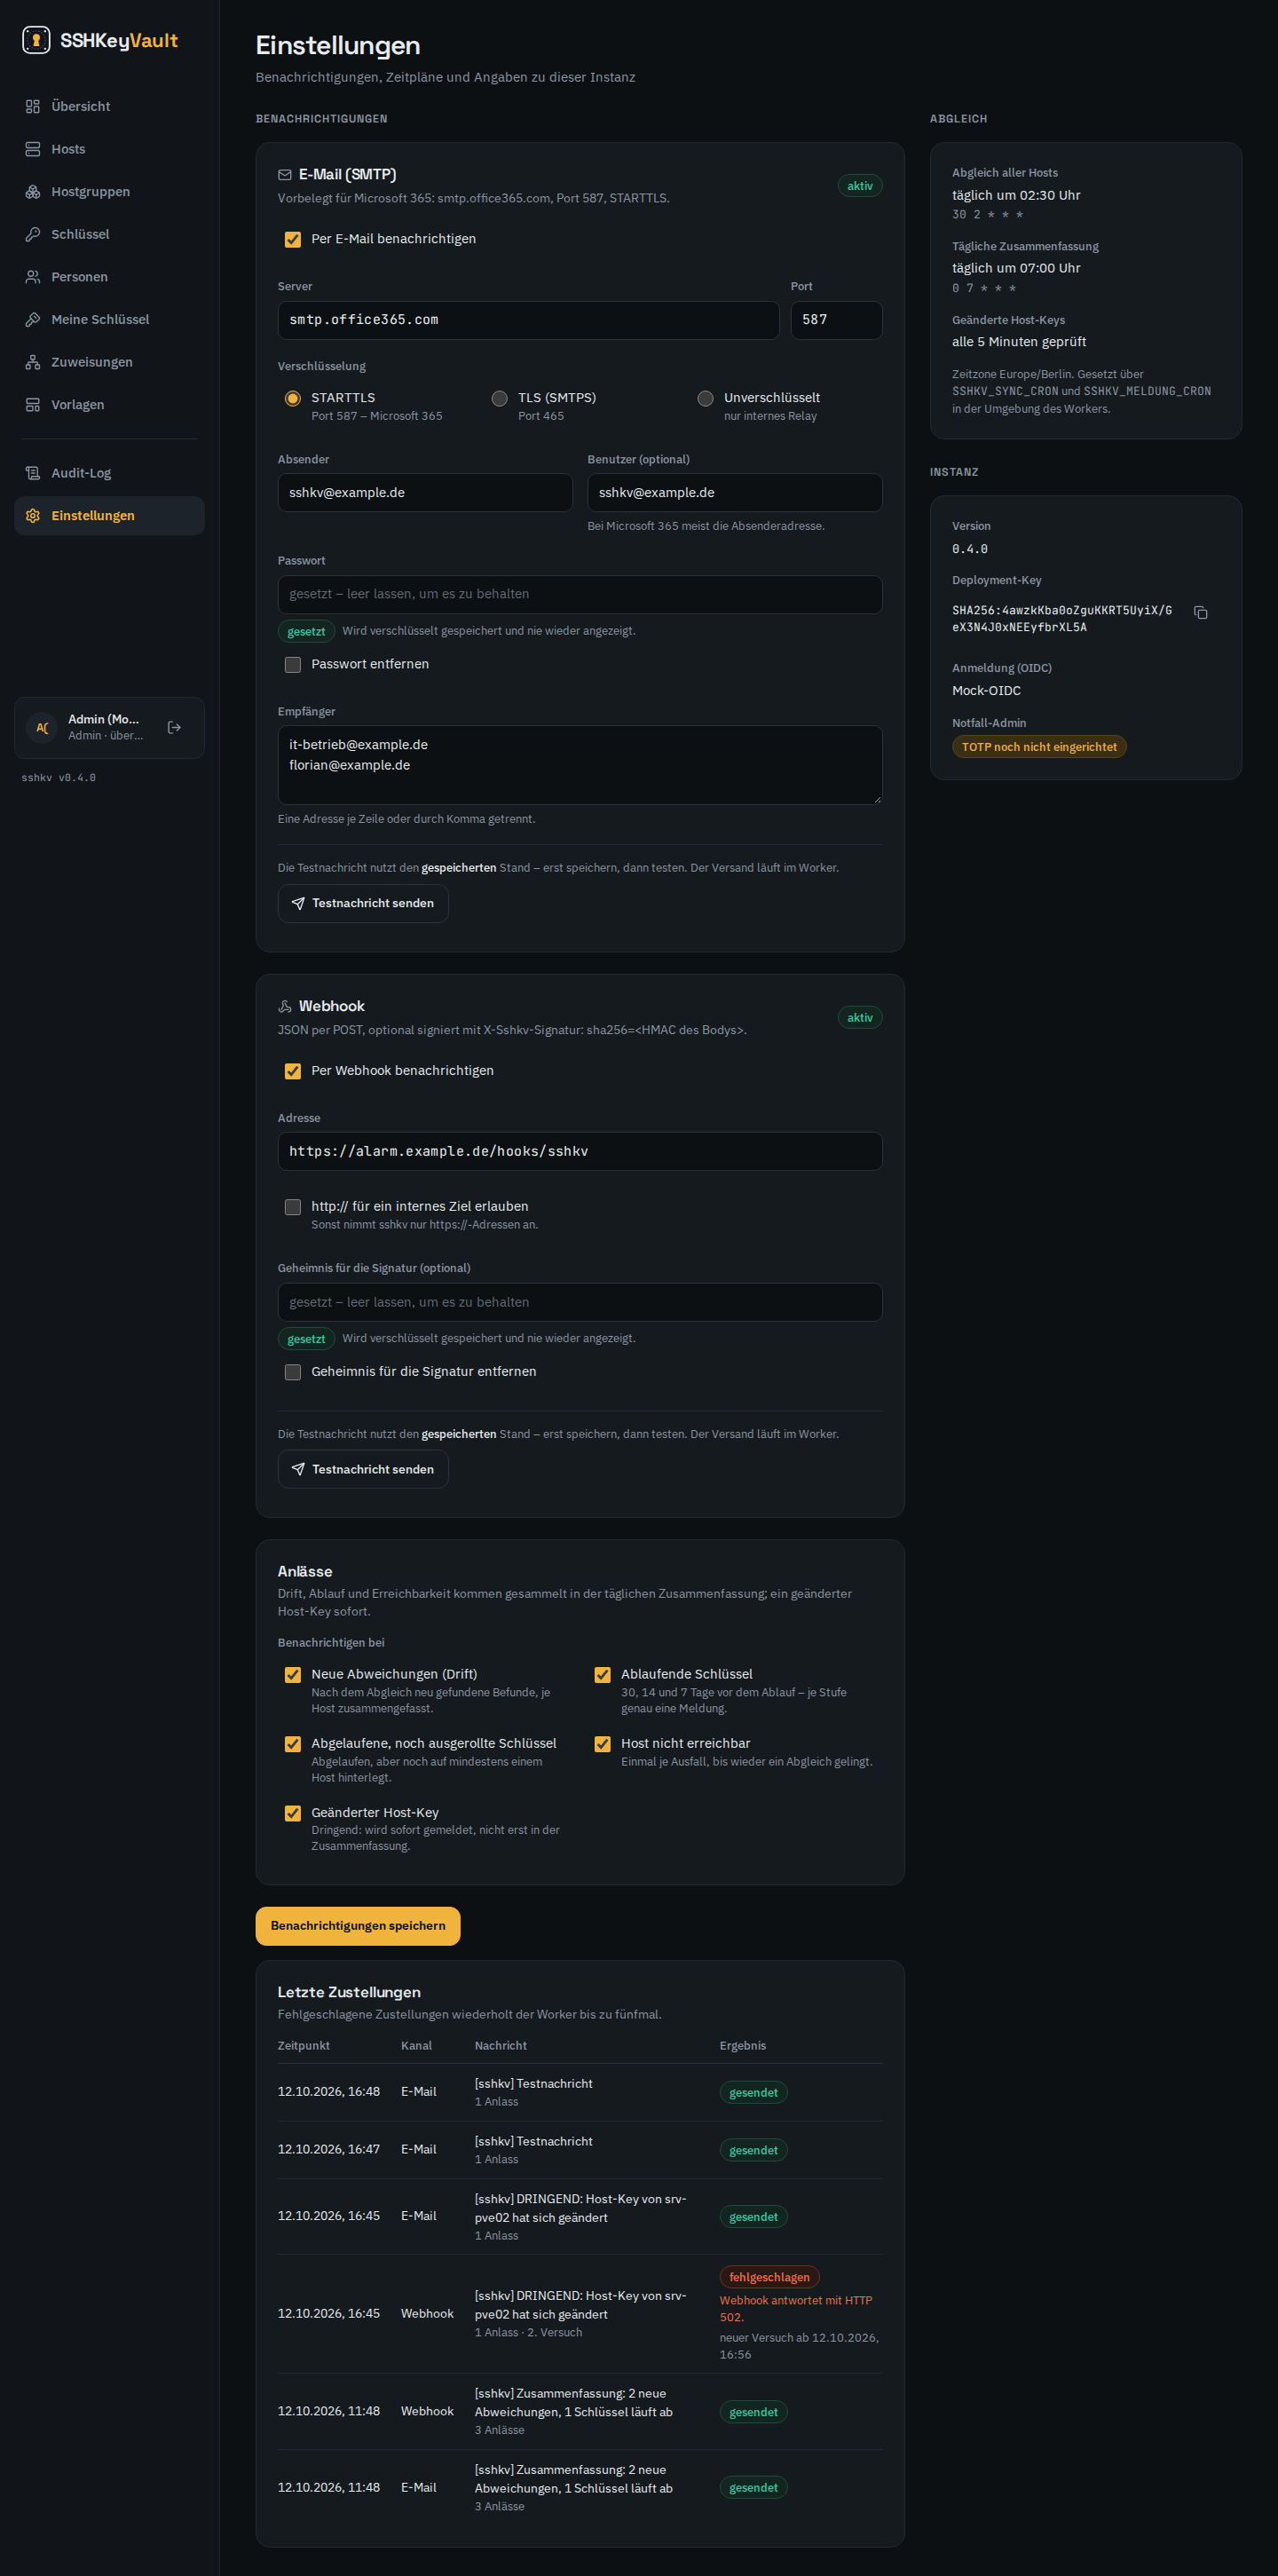1278x2576 pixels.
Task: Toggle Geänderter Host-Key notification
Action: point(293,1813)
